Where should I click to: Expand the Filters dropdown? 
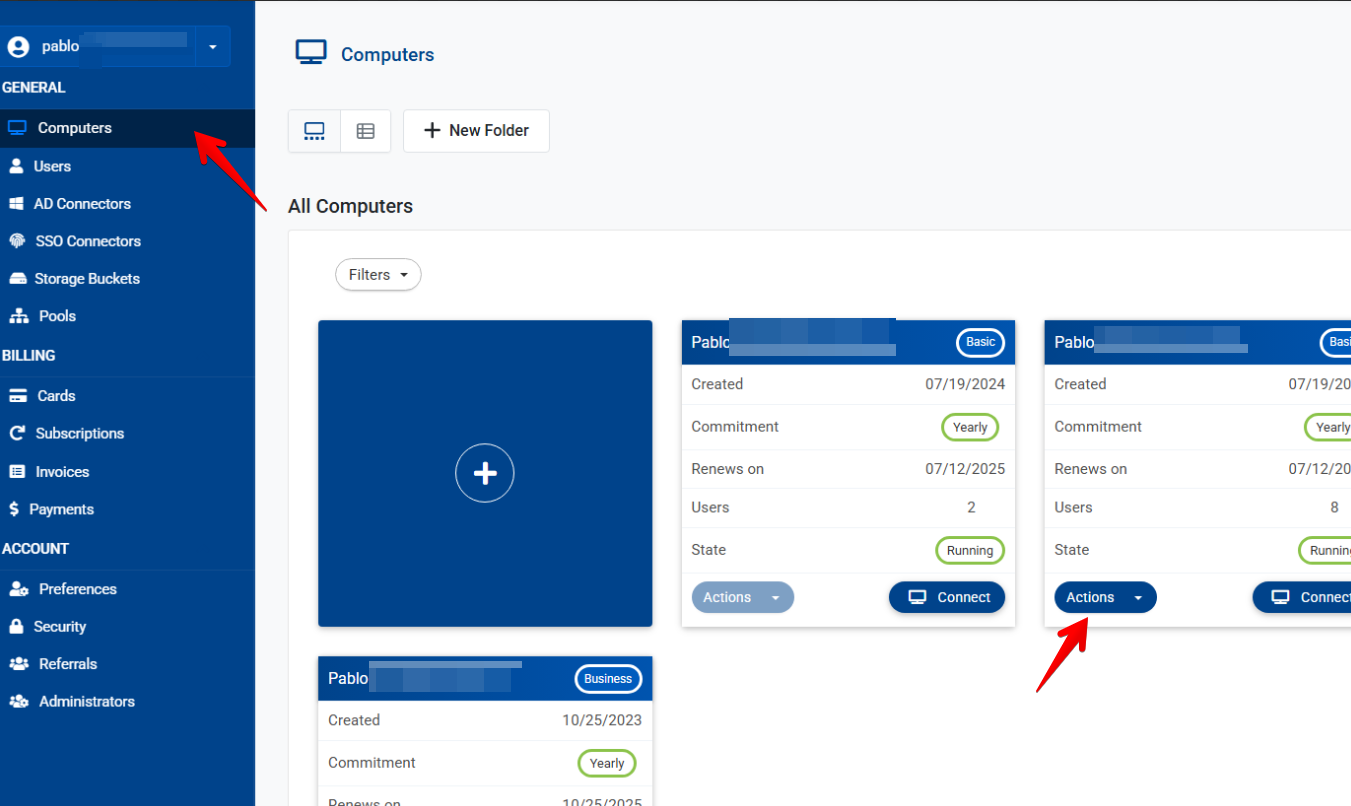(x=378, y=275)
